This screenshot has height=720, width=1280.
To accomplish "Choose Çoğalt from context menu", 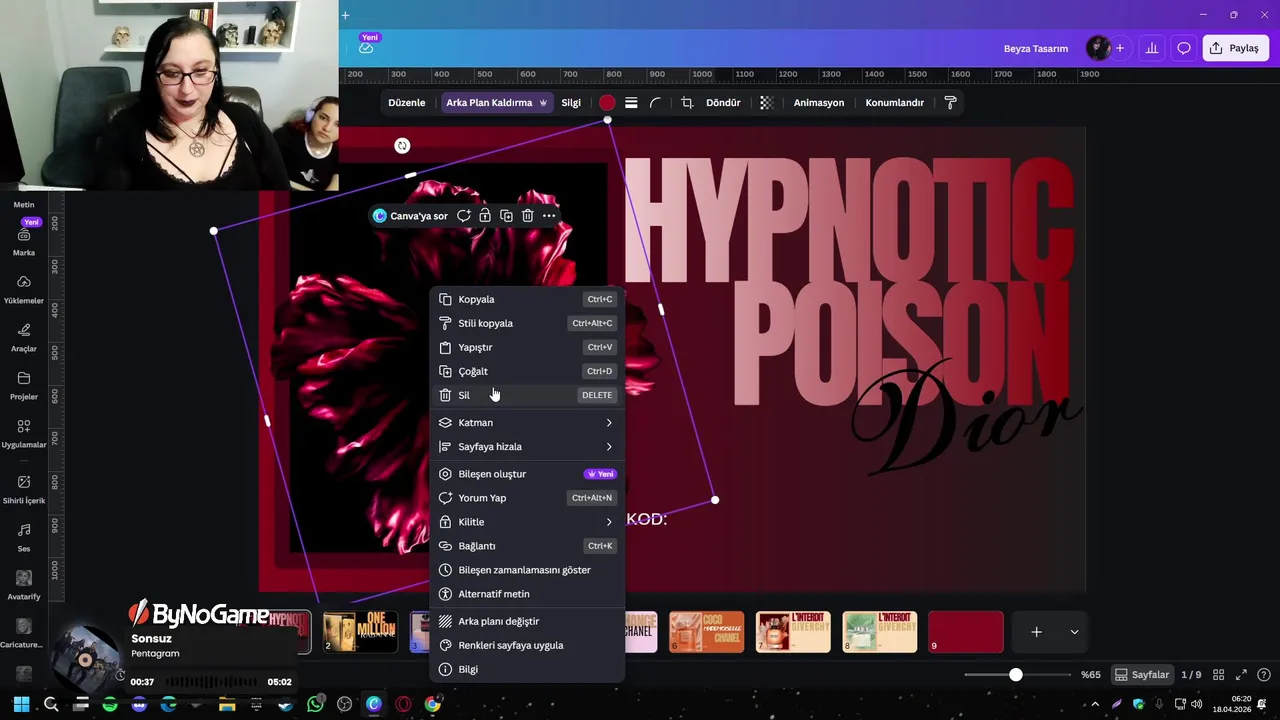I will tap(527, 371).
